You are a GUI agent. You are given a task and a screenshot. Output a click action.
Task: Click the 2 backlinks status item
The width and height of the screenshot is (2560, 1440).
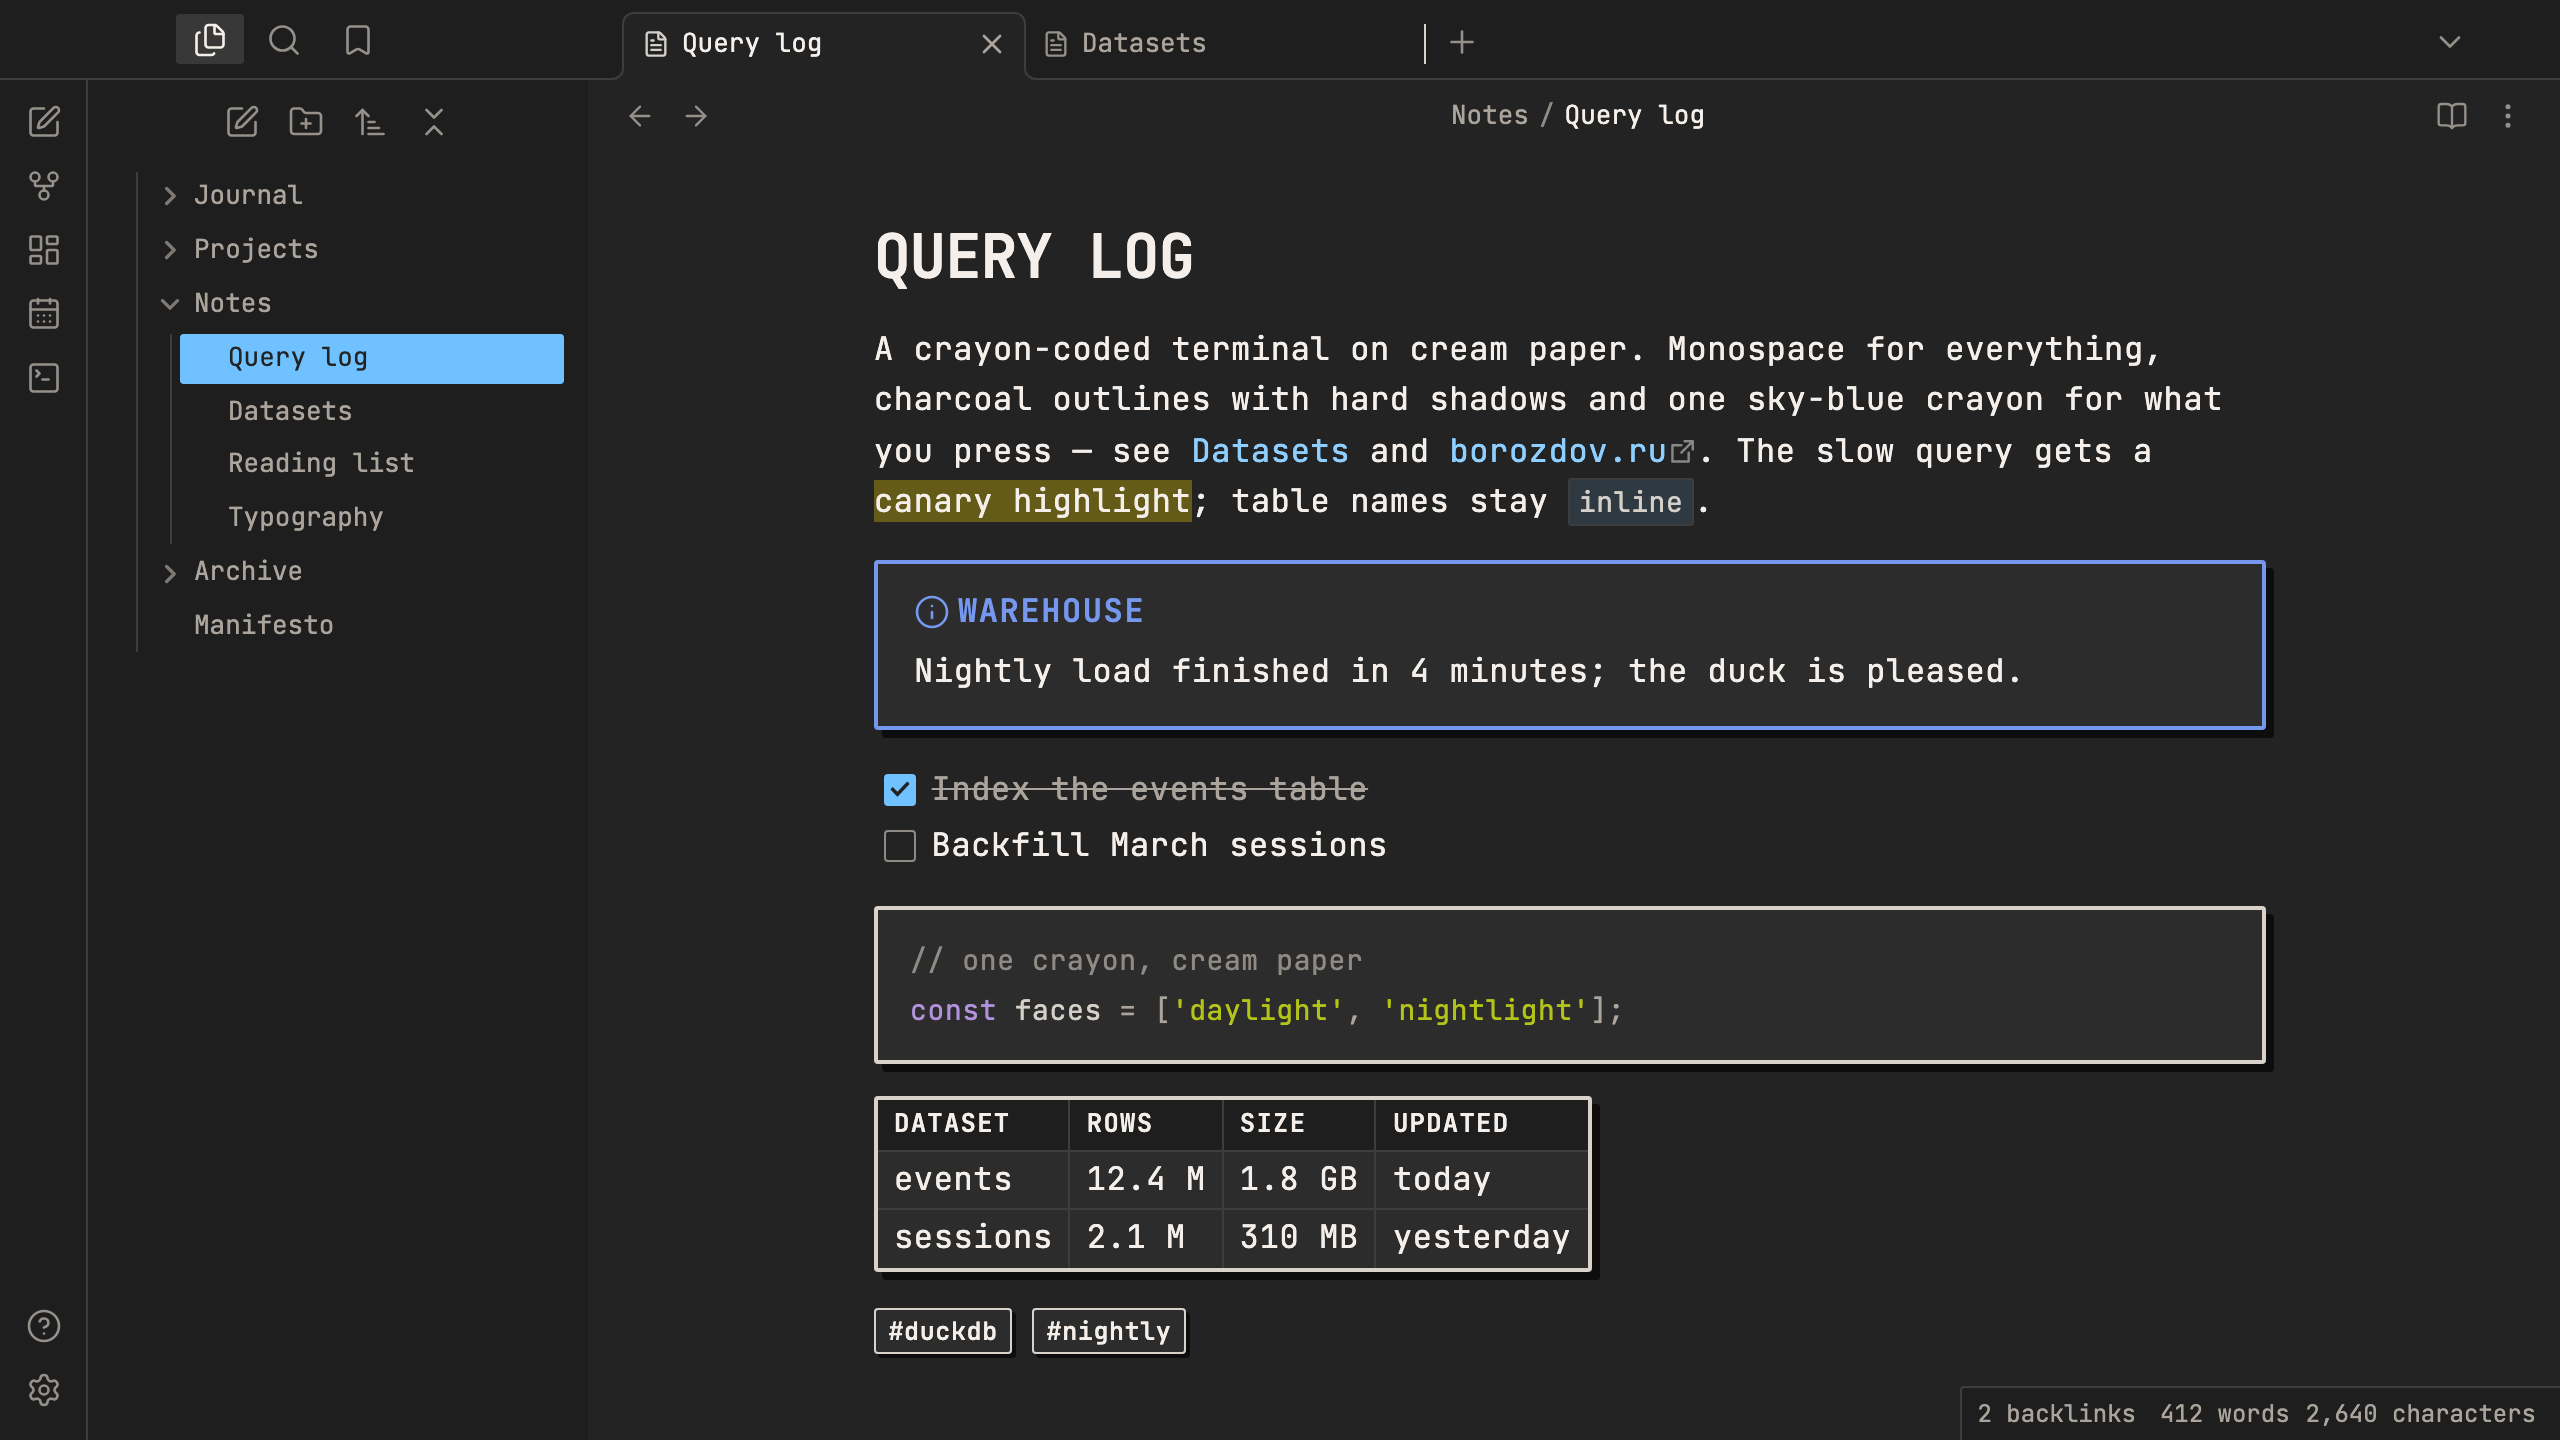point(2056,1413)
